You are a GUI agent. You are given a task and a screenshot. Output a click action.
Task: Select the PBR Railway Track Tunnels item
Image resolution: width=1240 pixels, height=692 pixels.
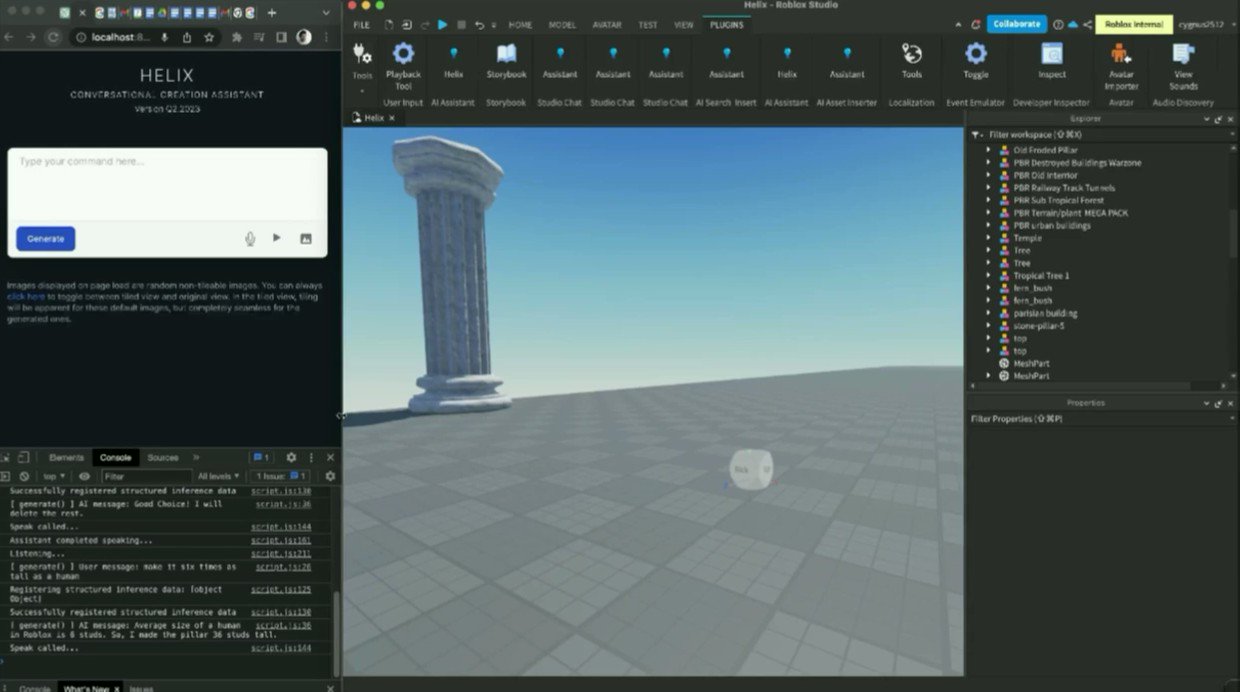[x=1064, y=188]
